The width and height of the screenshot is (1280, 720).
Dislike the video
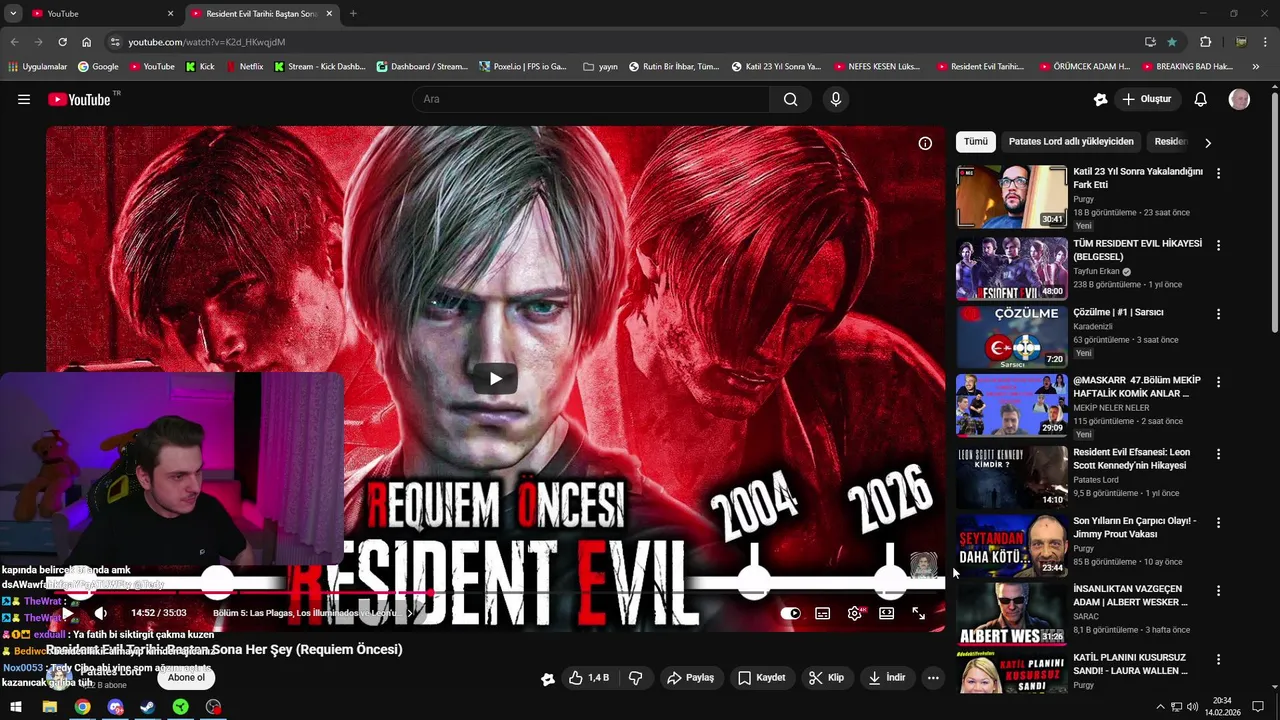coord(635,678)
